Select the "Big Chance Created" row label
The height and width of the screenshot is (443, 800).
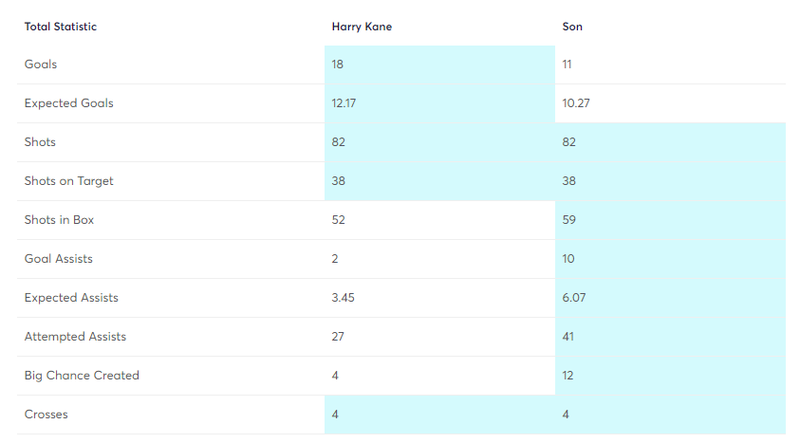tap(82, 376)
